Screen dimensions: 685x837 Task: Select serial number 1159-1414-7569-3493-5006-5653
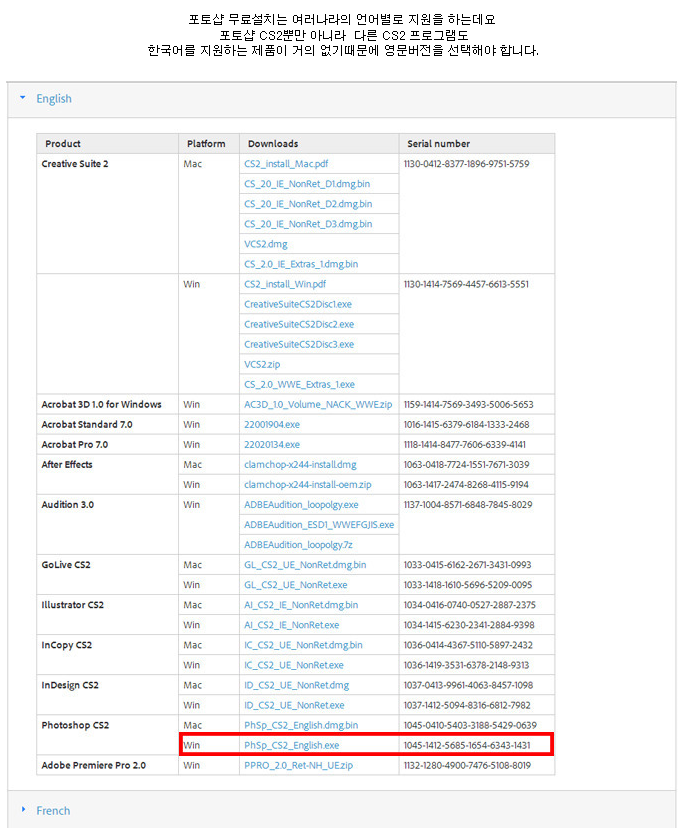[469, 404]
